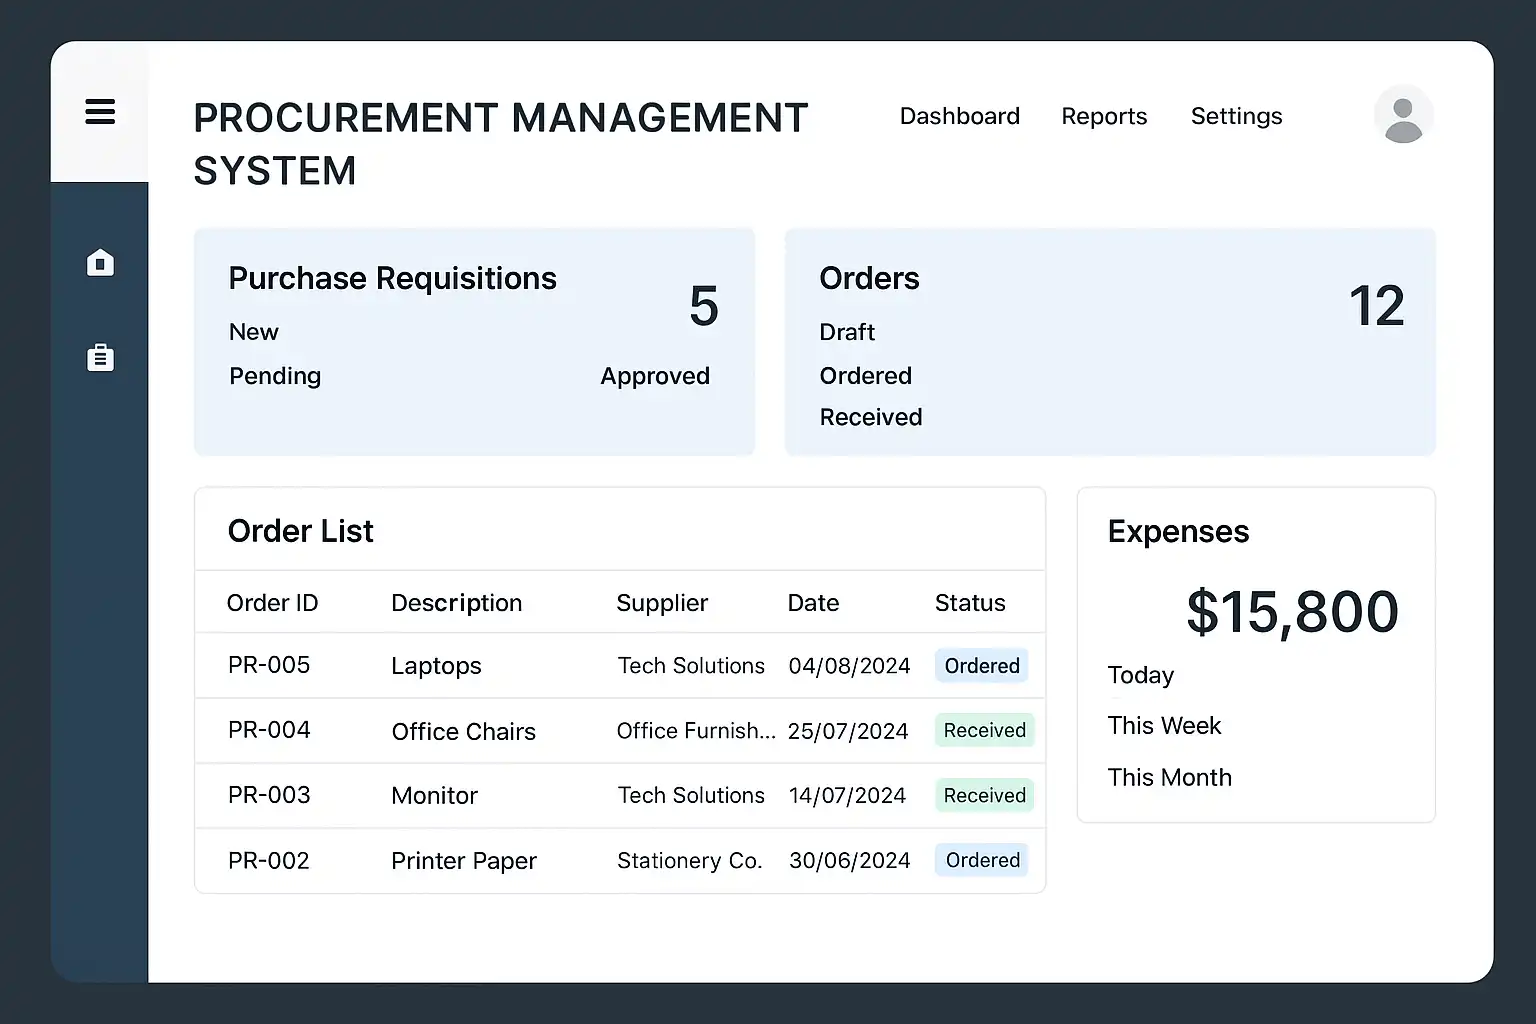Show Received orders in Orders card

870,417
